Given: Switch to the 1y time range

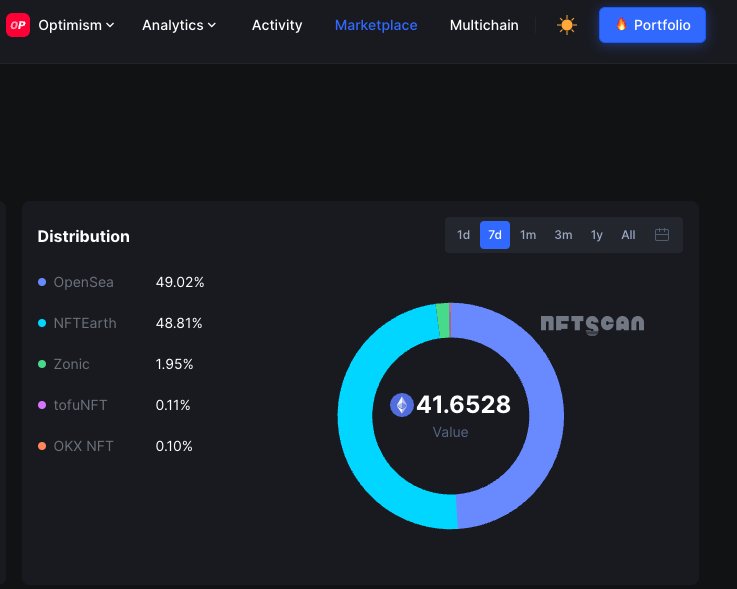Looking at the screenshot, I should pos(596,235).
